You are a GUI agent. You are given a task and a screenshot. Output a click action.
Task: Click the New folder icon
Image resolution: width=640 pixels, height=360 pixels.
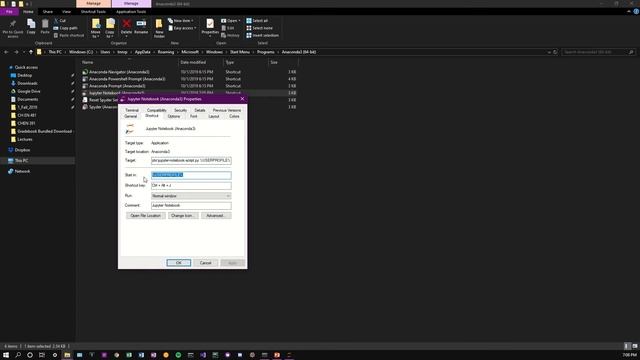coord(159,28)
